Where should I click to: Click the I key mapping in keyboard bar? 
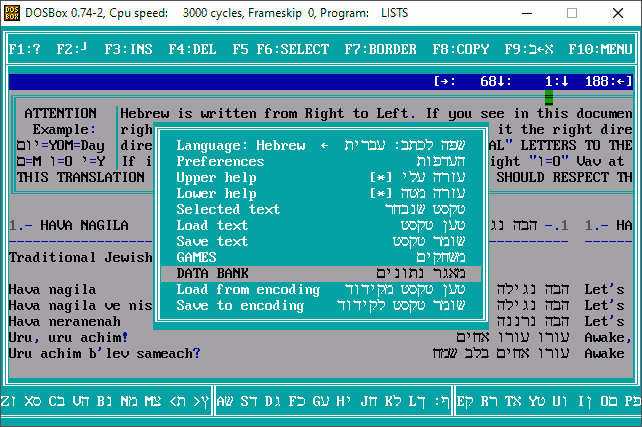[x=585, y=401]
